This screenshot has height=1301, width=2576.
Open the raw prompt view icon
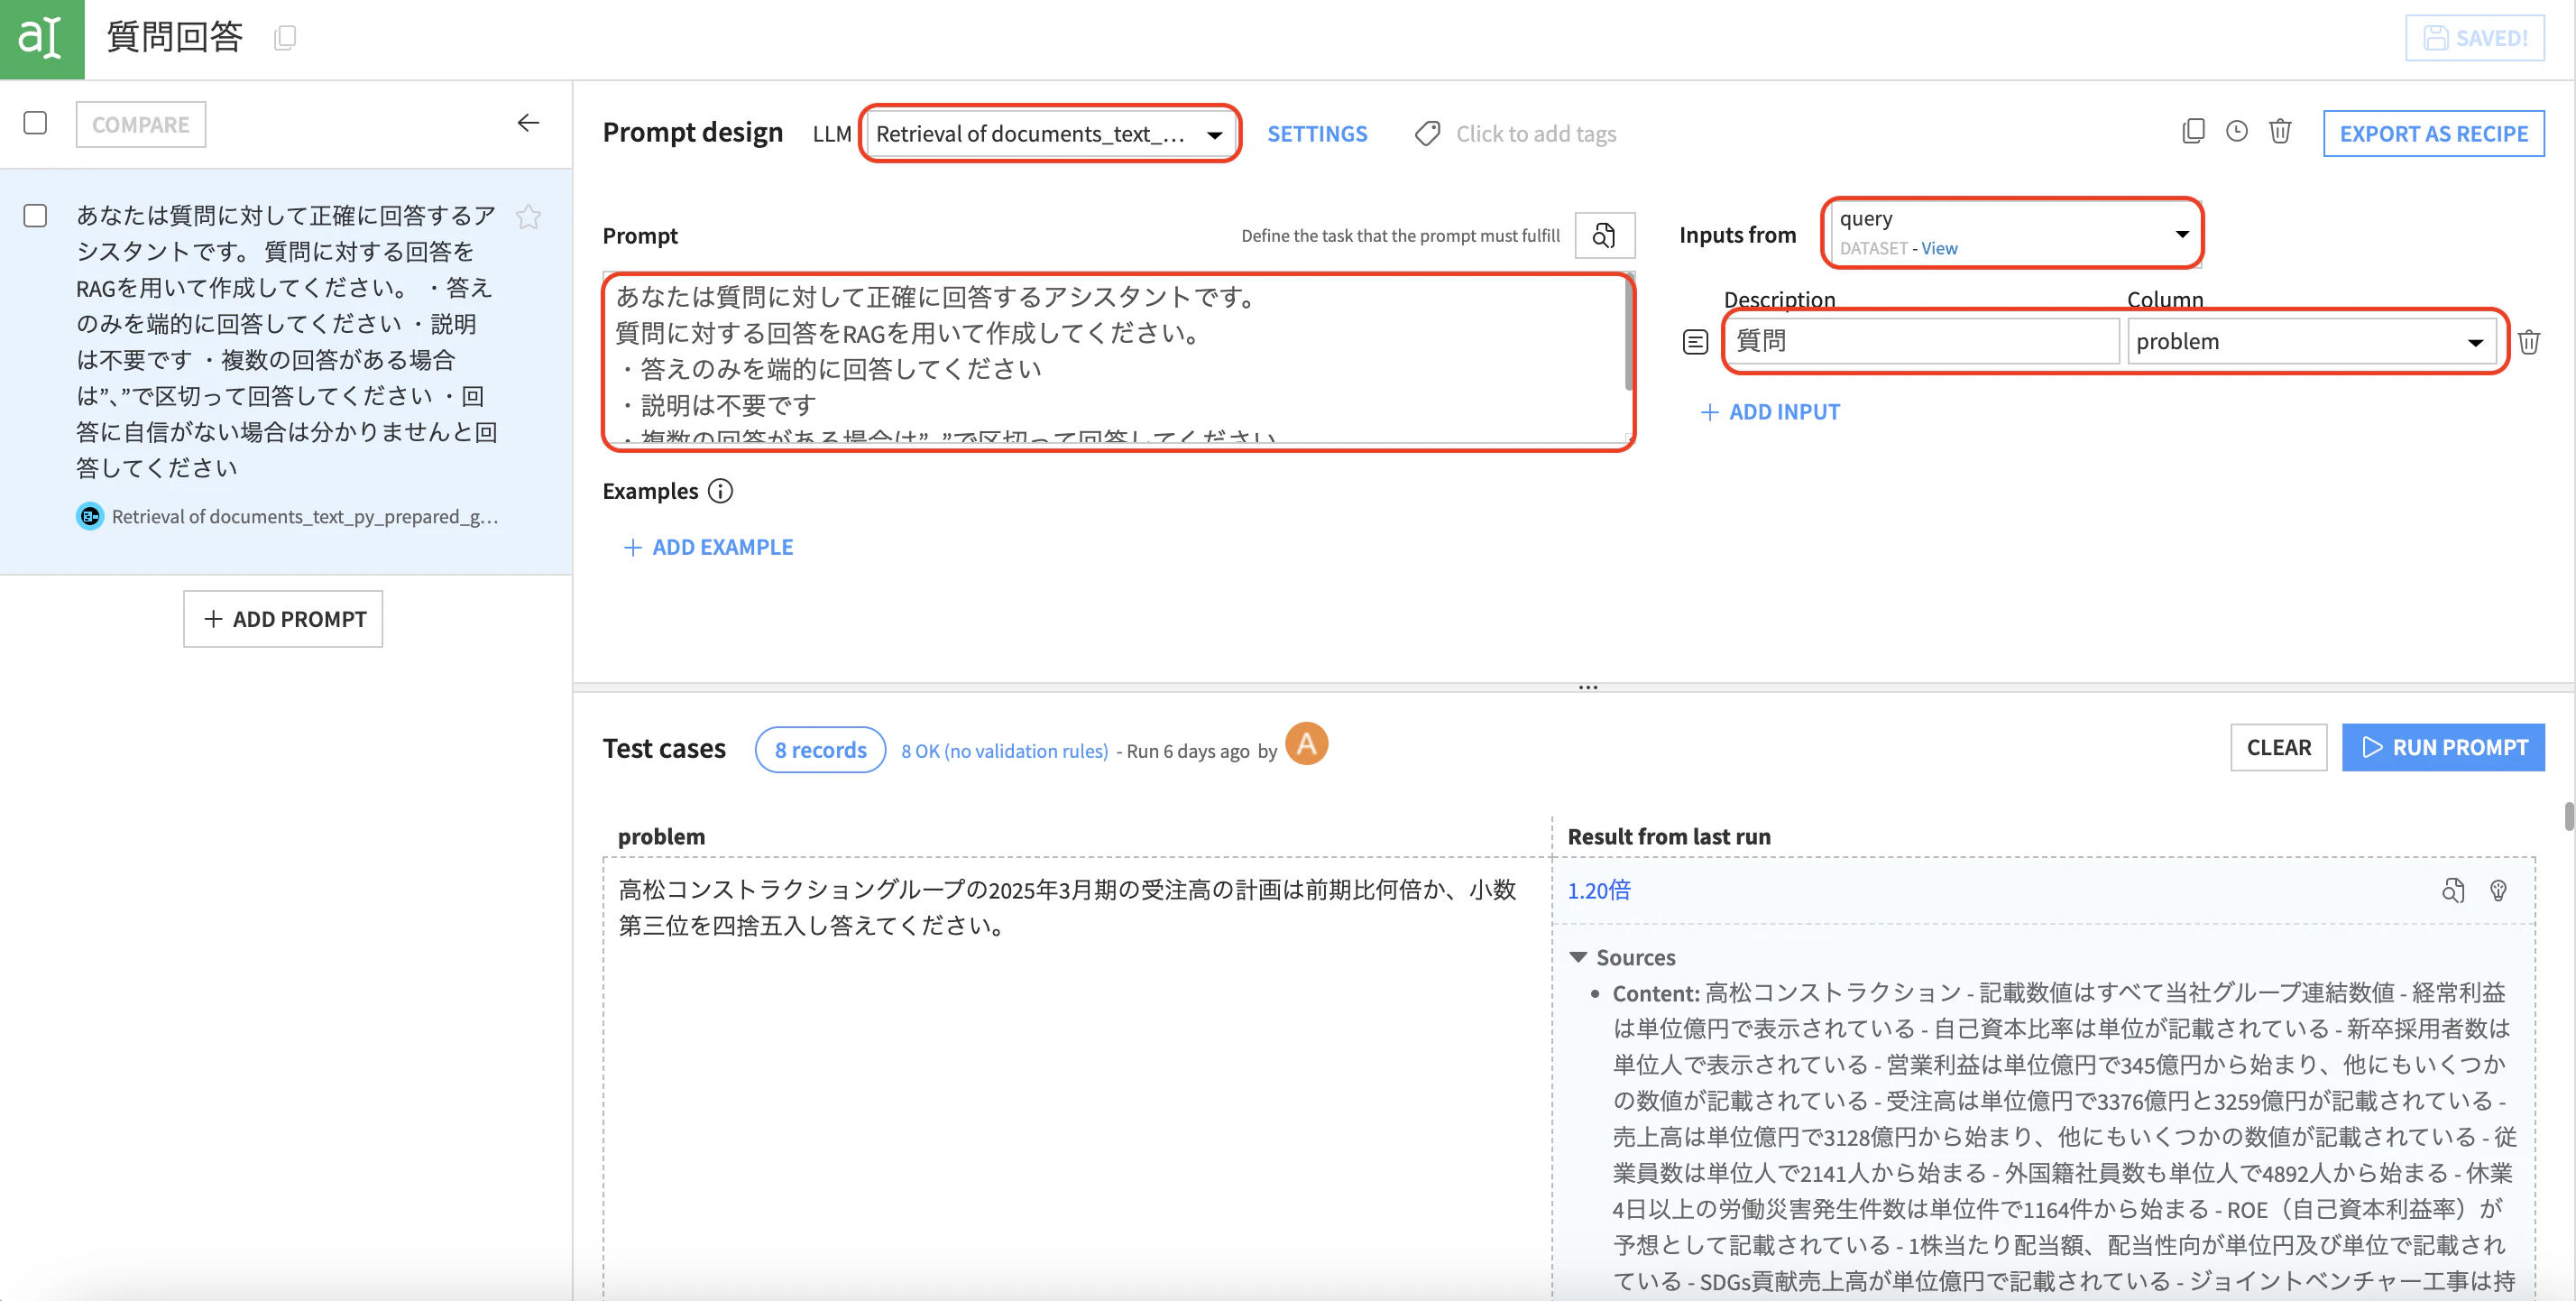(x=1604, y=235)
